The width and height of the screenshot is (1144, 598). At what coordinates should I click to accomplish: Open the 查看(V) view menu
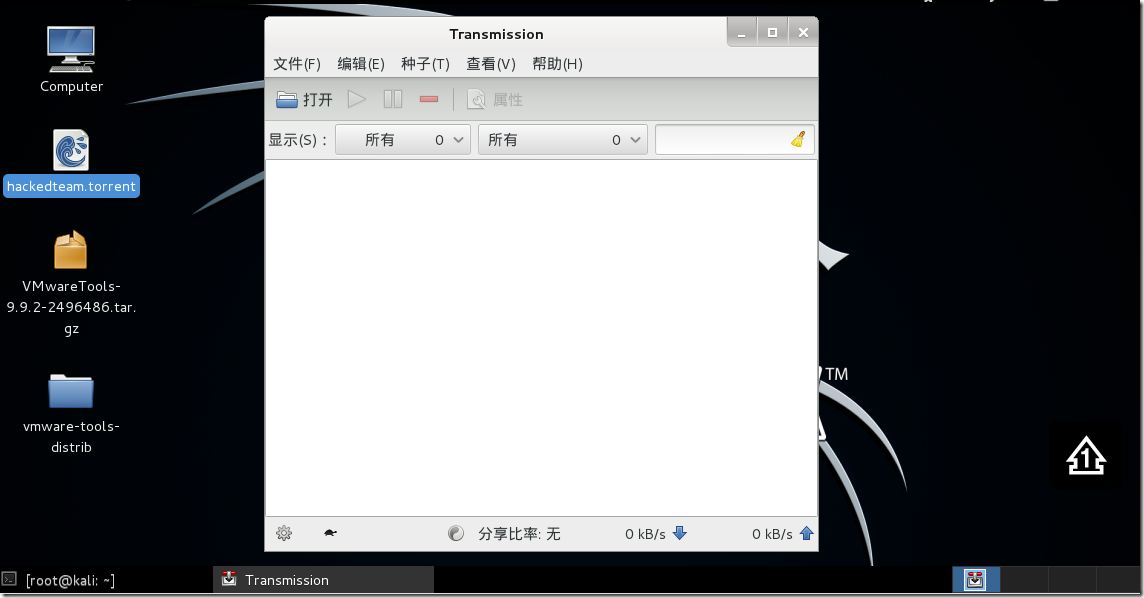pyautogui.click(x=490, y=64)
